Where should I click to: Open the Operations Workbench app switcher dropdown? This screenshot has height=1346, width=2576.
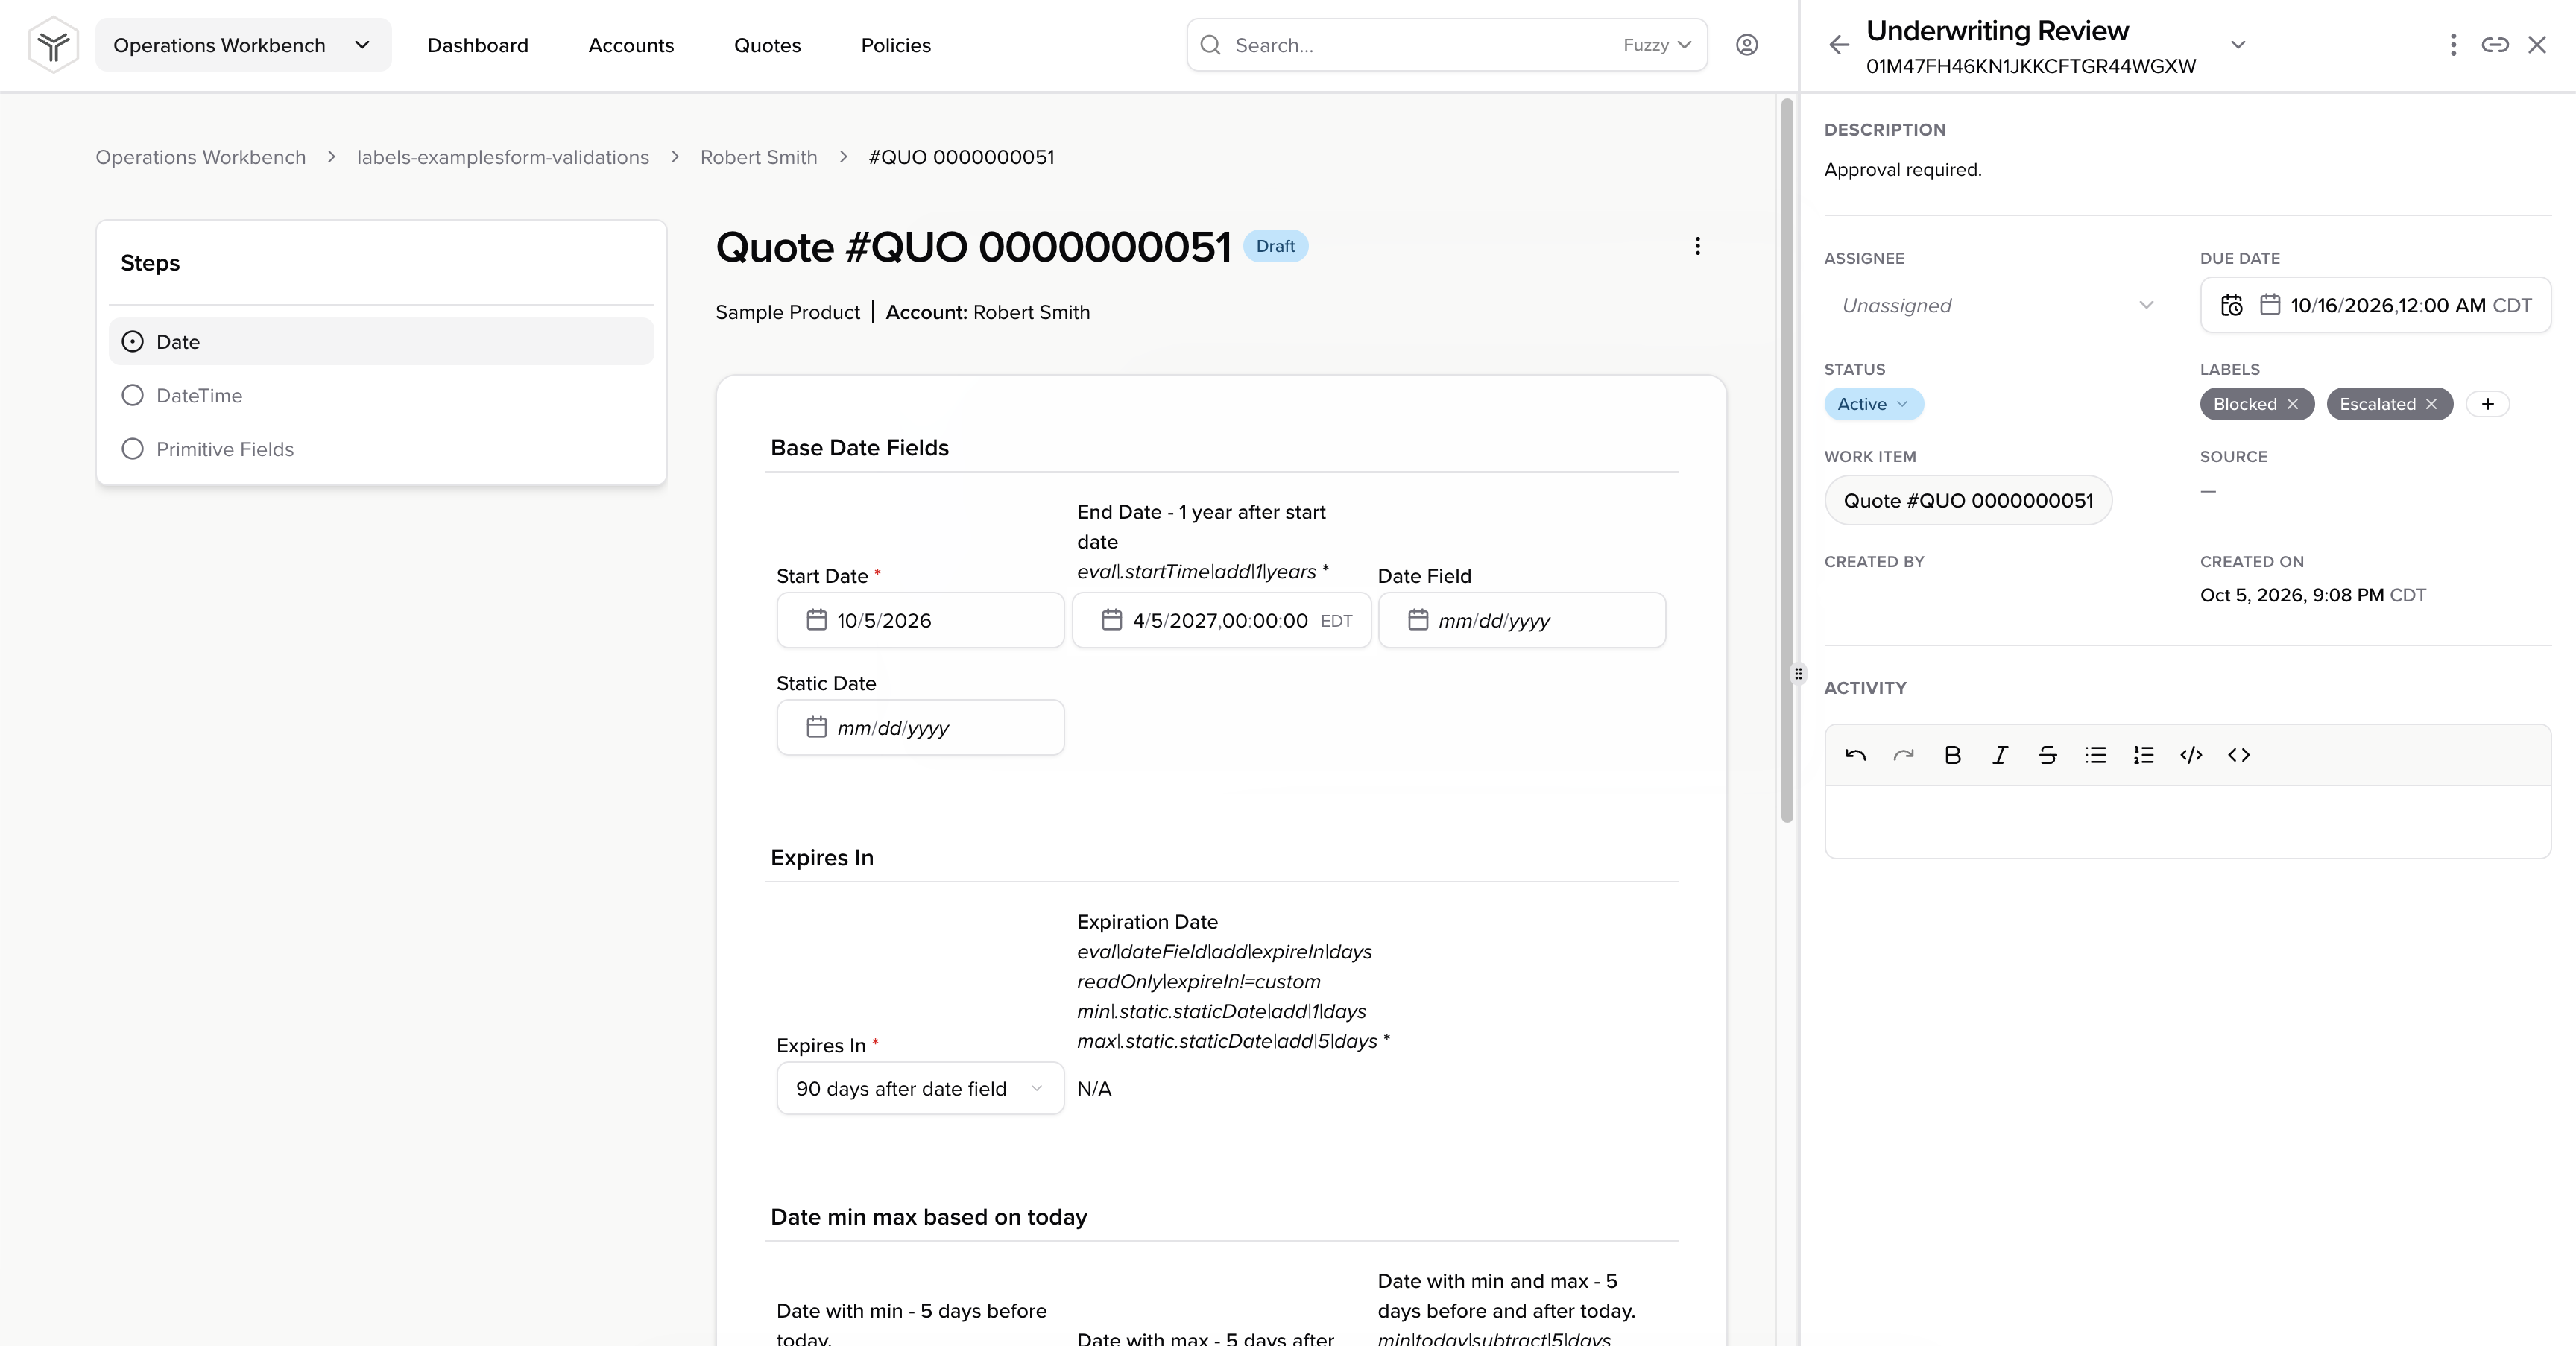pos(243,45)
